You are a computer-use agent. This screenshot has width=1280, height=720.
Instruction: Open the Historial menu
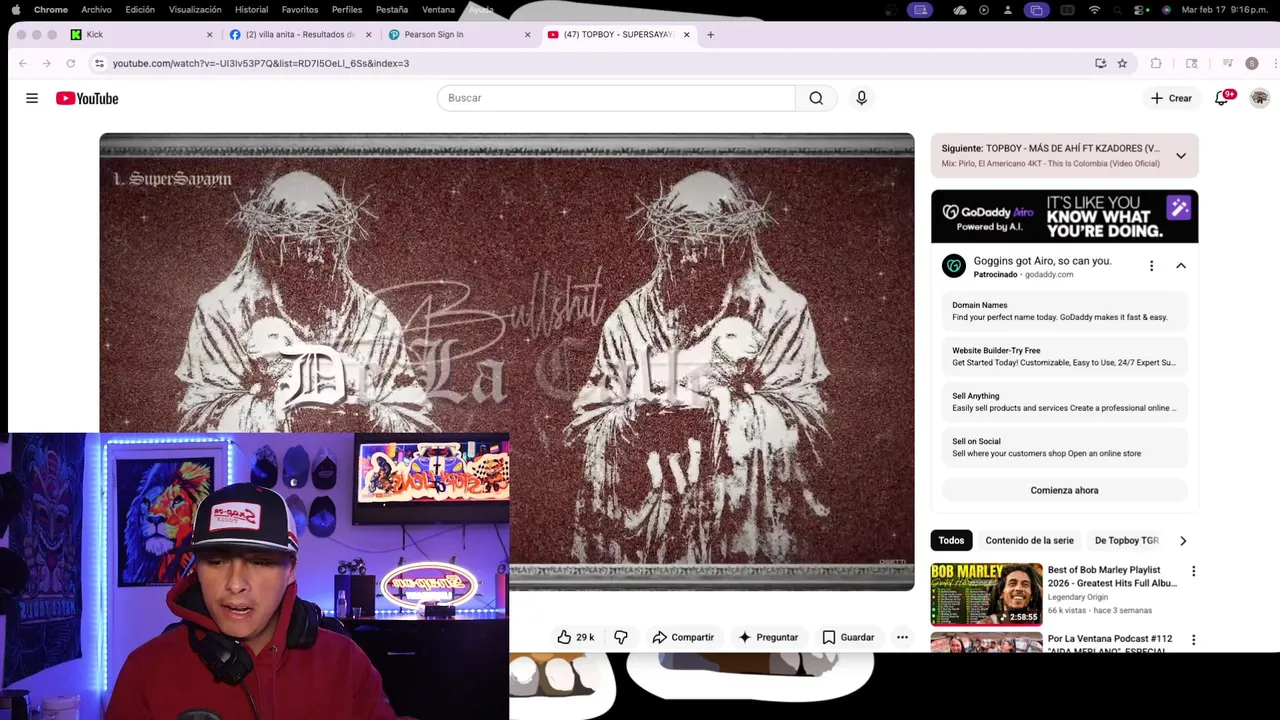tap(251, 10)
